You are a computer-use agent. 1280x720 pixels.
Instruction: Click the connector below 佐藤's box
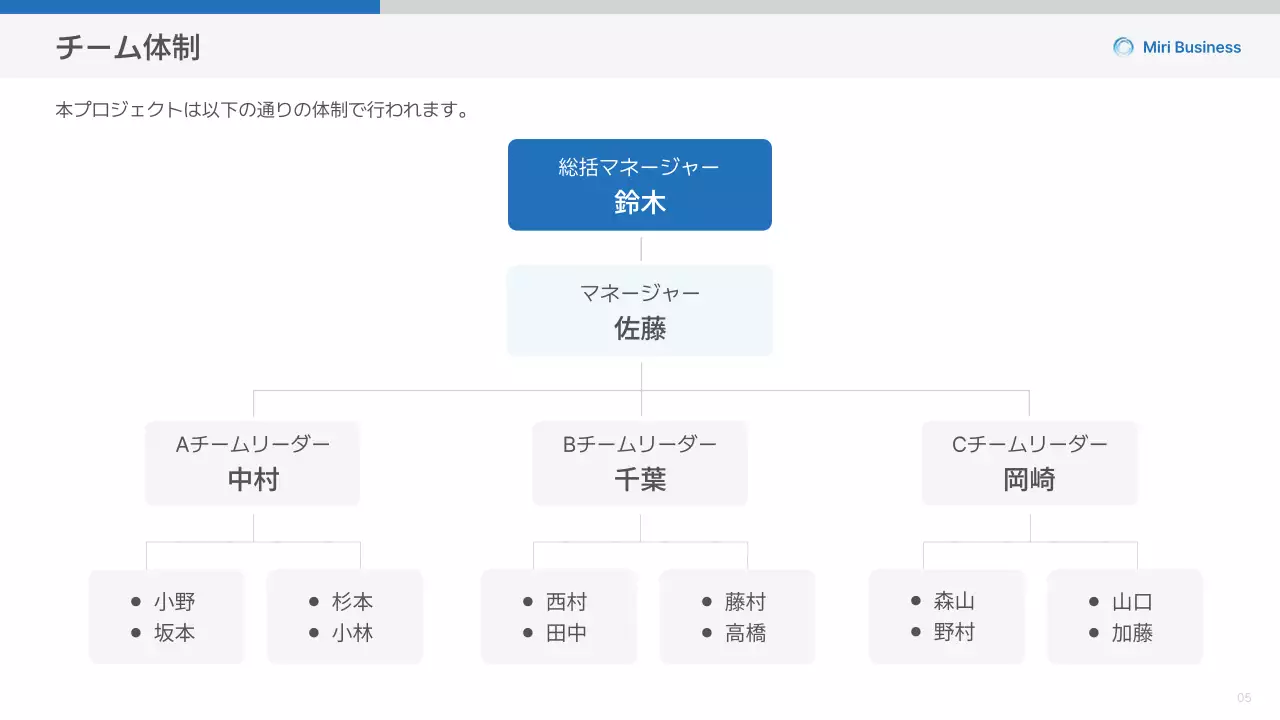[x=639, y=370]
